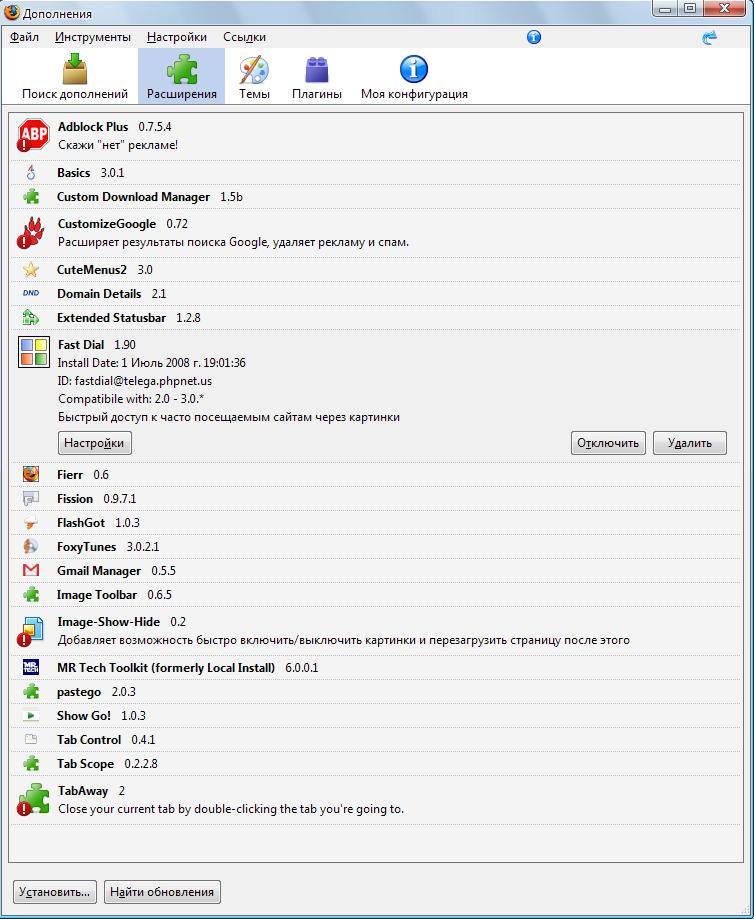The image size is (754, 919).
Task: Open Fast Dial Настройки button
Action: point(94,443)
